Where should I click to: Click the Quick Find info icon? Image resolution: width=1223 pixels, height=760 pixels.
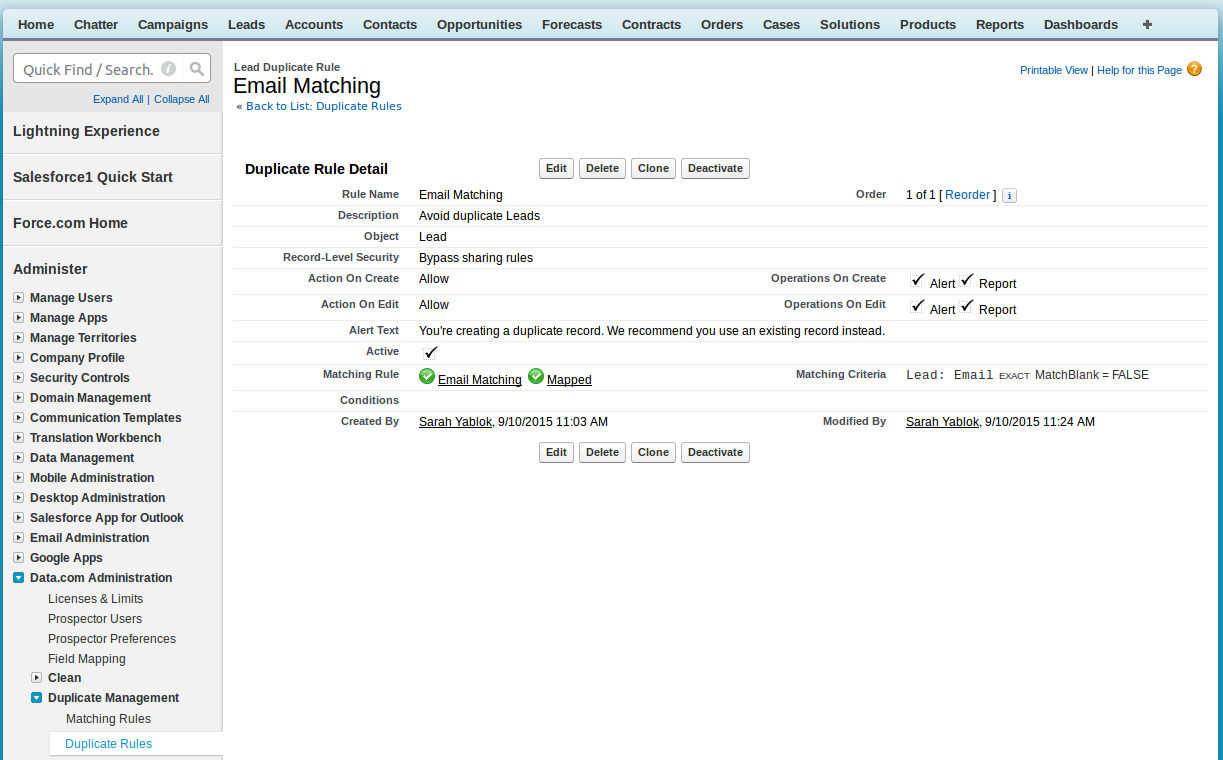point(168,69)
